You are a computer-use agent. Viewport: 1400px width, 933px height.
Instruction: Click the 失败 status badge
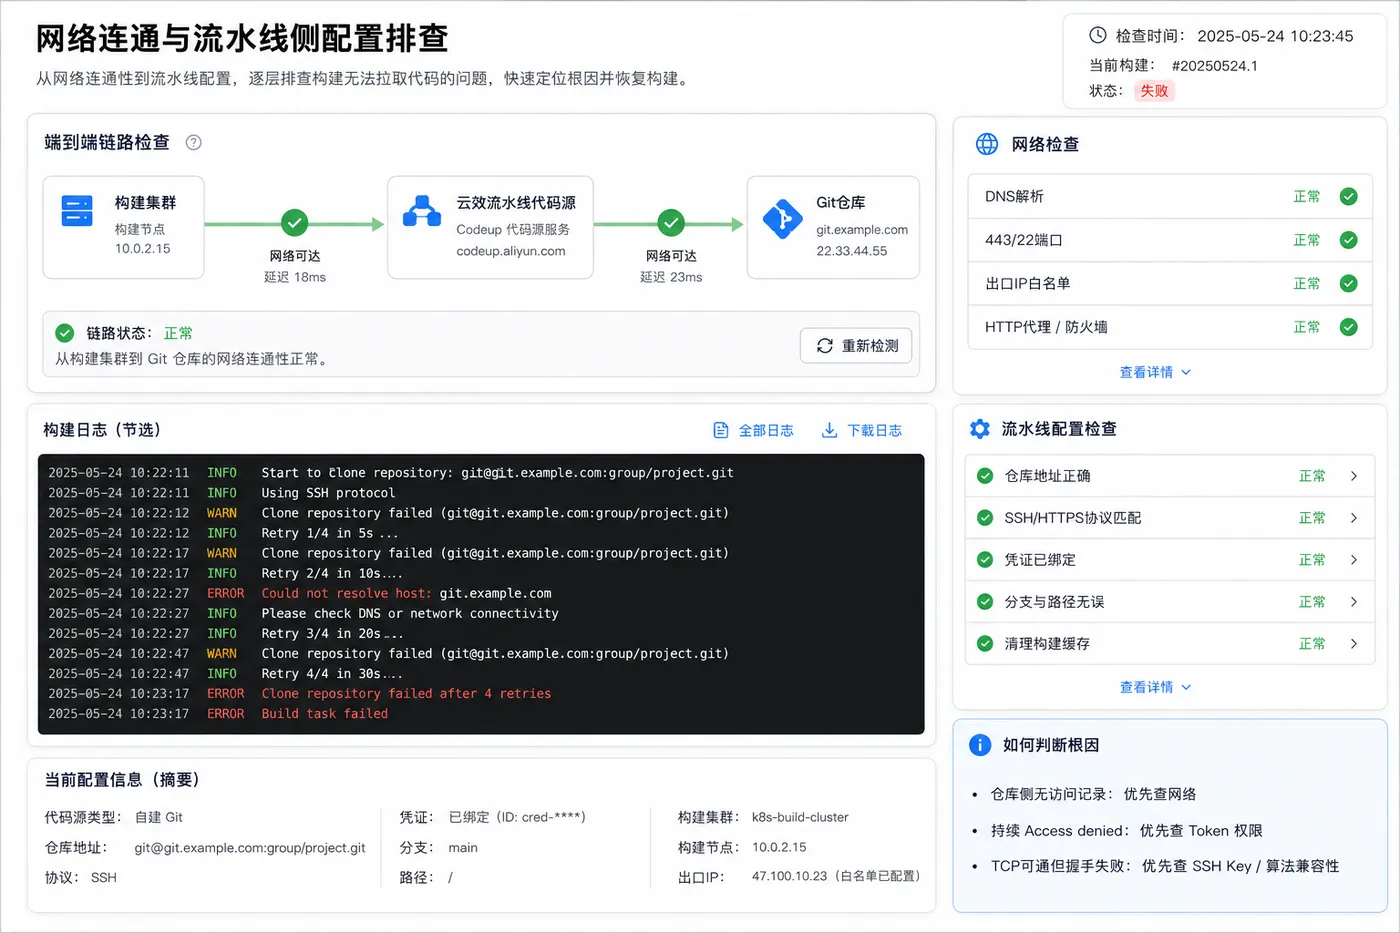click(x=1154, y=91)
